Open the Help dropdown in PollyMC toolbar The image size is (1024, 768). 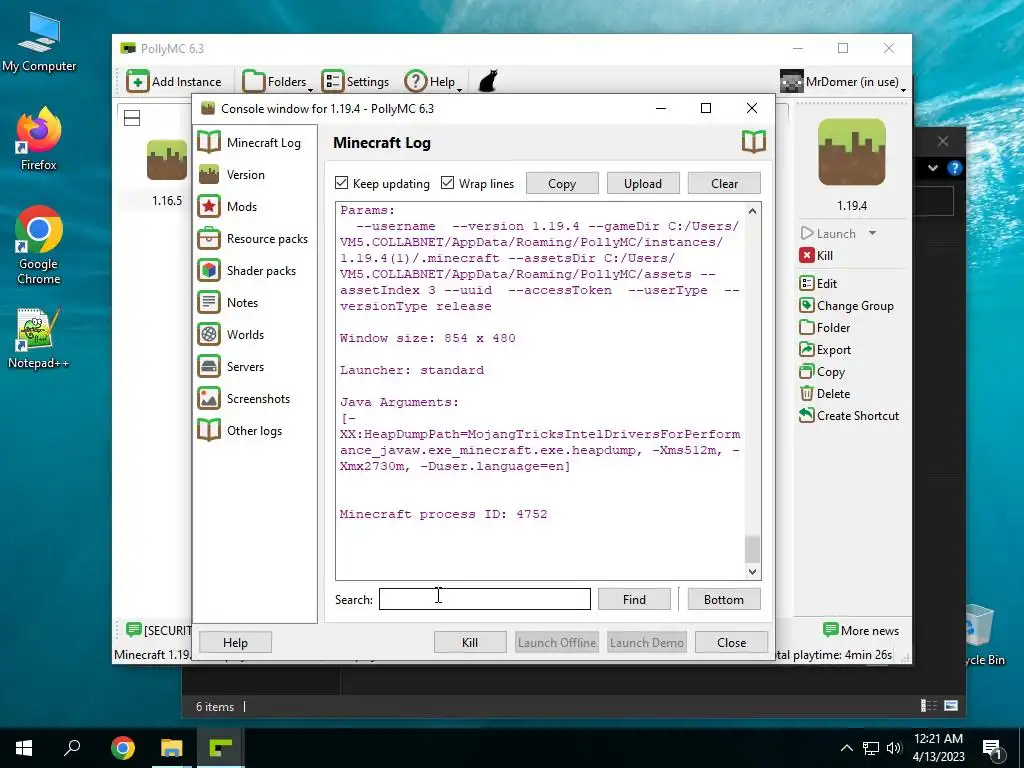click(433, 82)
